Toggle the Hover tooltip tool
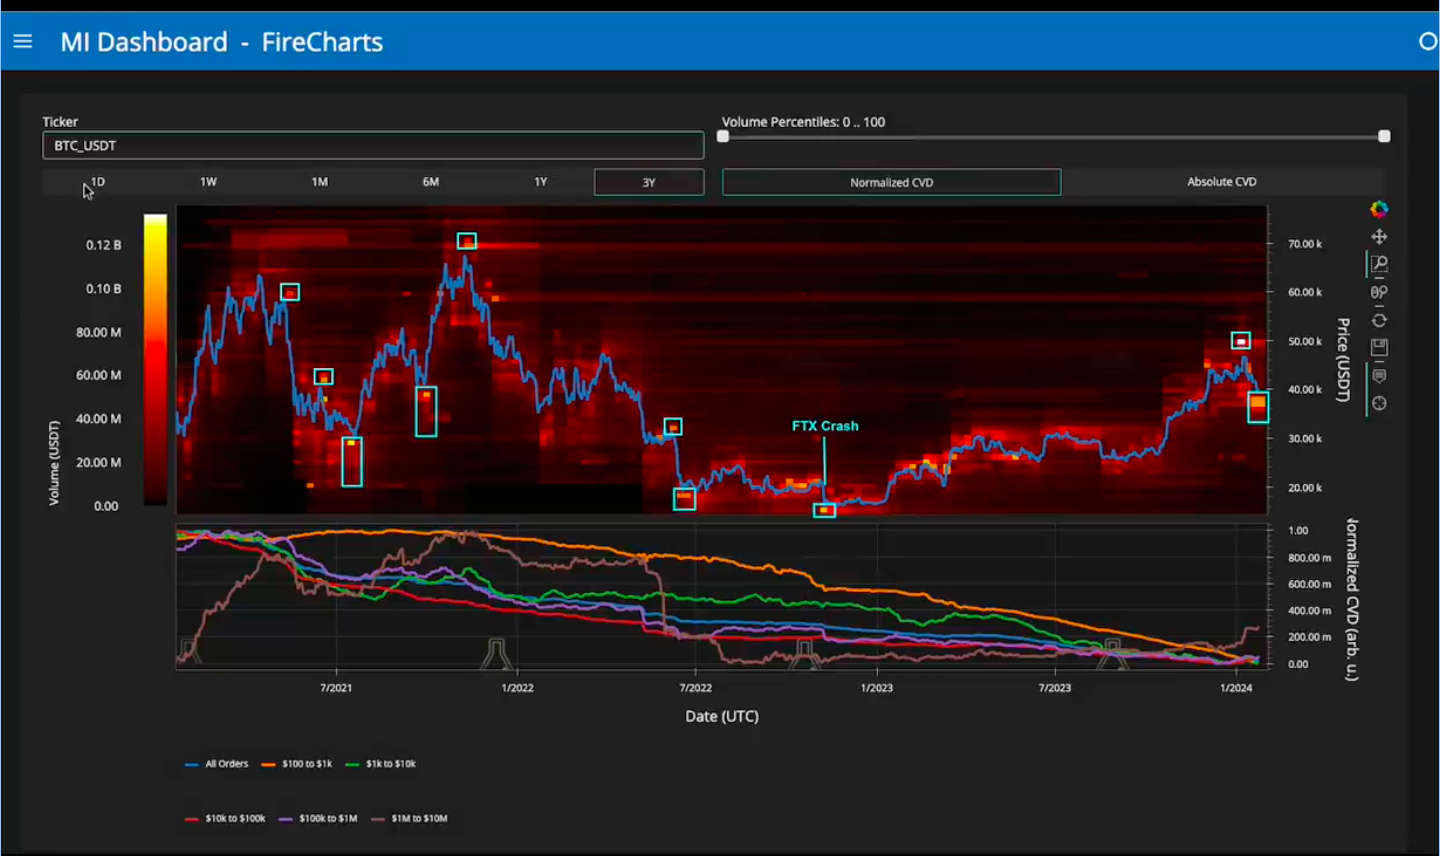This screenshot has height=856, width=1440. [x=1379, y=376]
